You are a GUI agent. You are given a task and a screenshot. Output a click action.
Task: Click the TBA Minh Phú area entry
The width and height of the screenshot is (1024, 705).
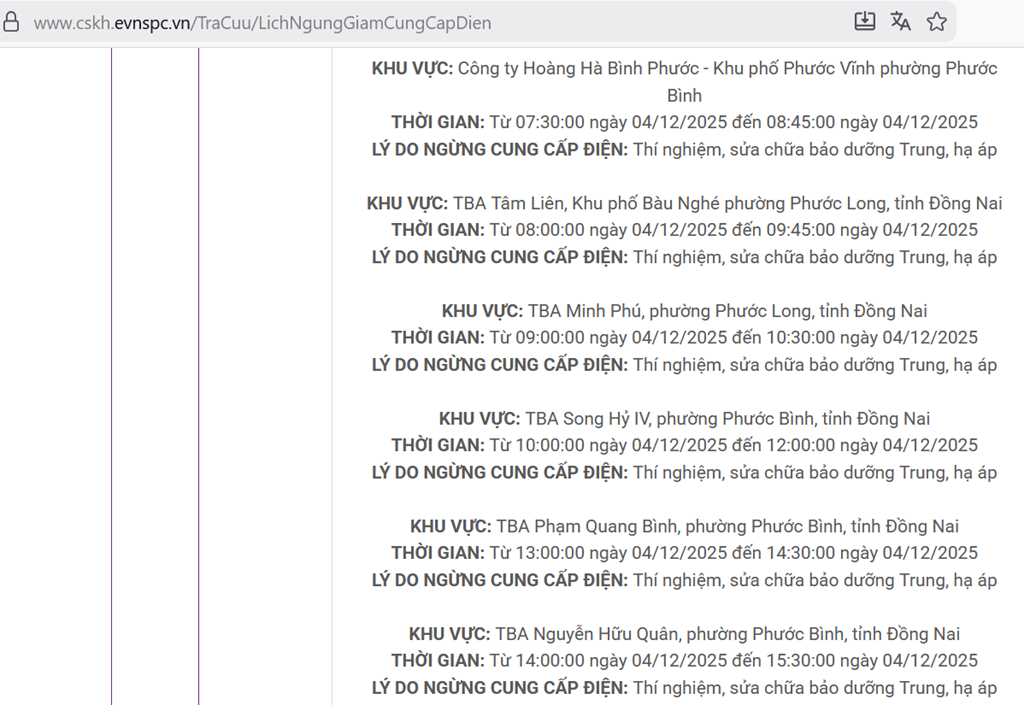[684, 311]
